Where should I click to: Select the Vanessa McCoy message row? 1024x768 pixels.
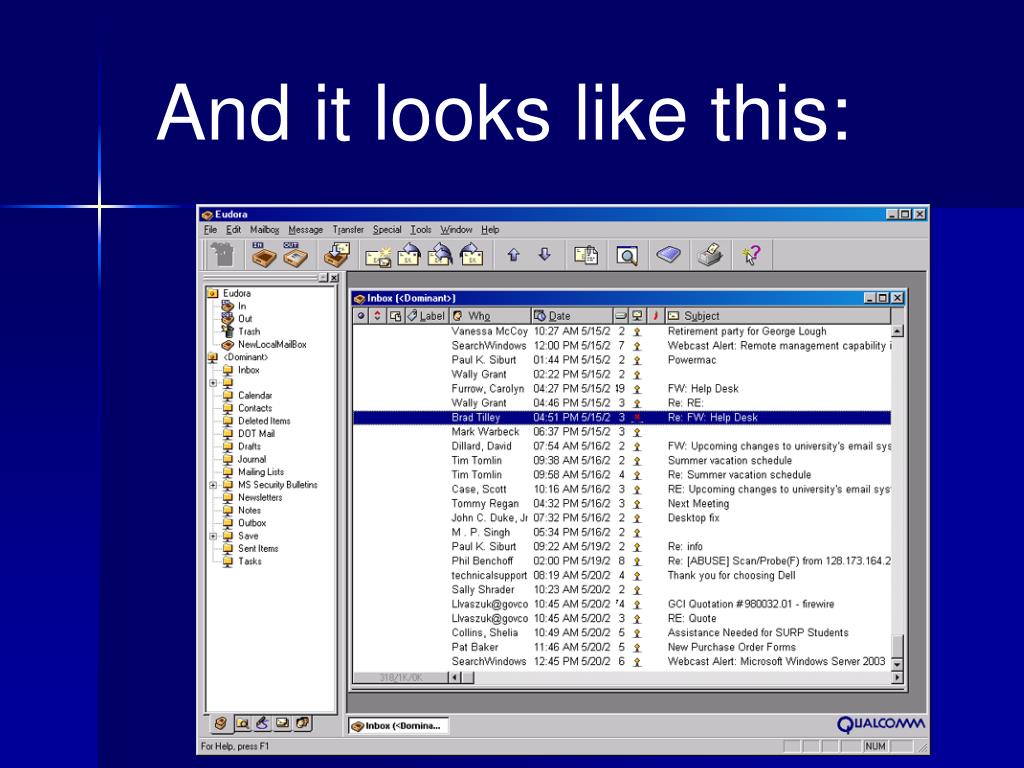[x=622, y=331]
